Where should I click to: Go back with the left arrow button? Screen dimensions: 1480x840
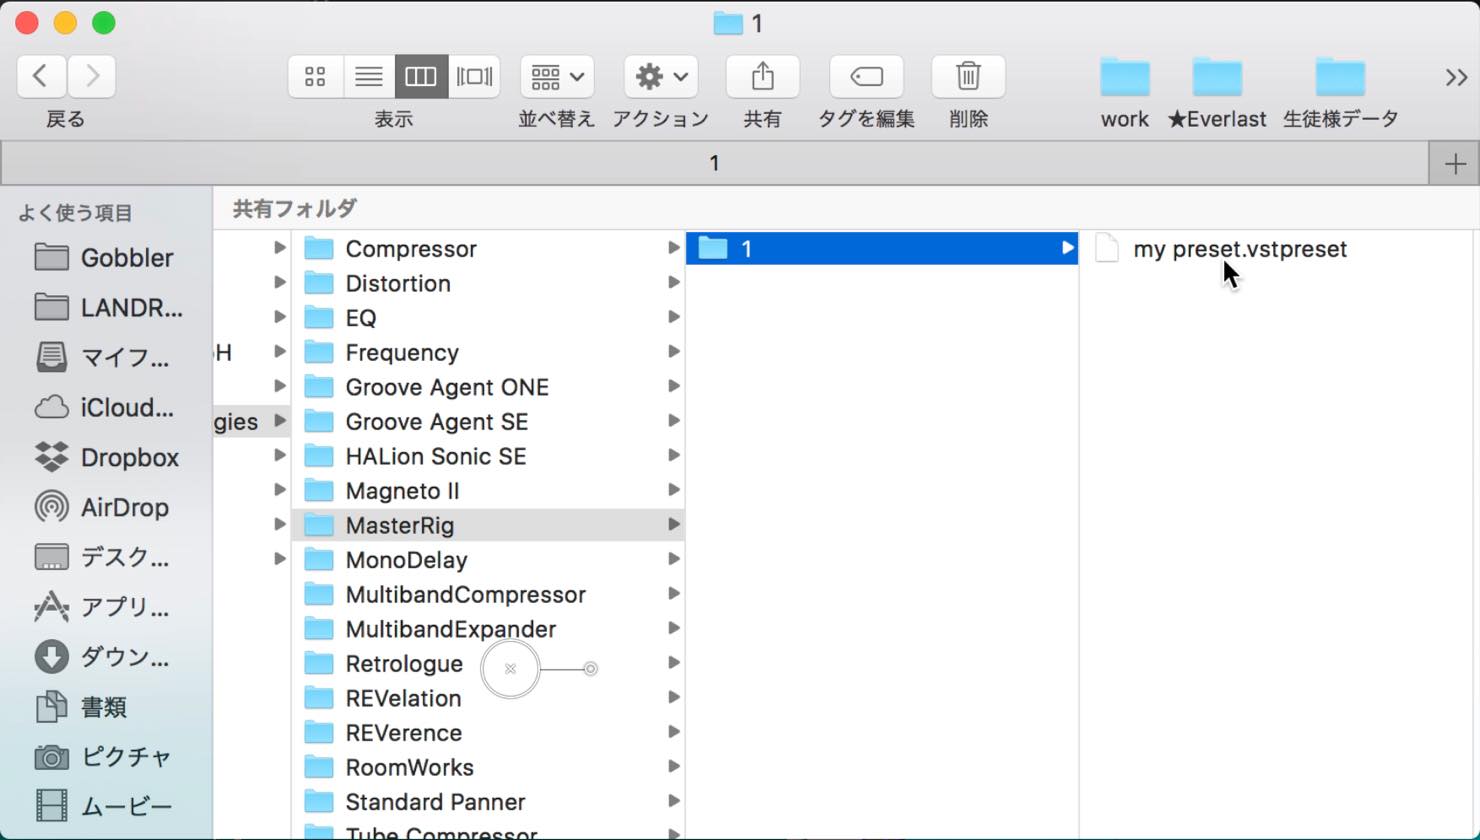[41, 76]
